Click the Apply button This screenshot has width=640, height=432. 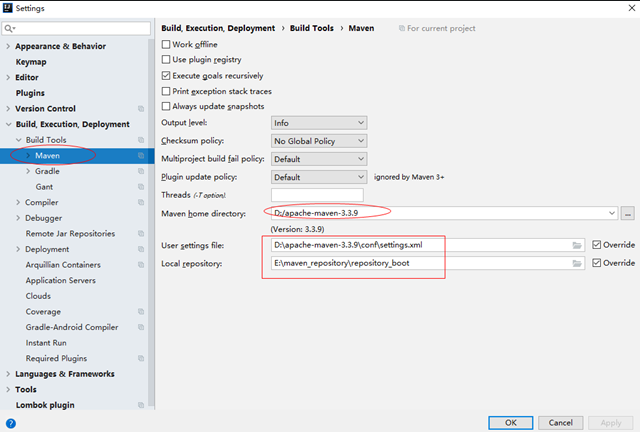click(x=611, y=423)
